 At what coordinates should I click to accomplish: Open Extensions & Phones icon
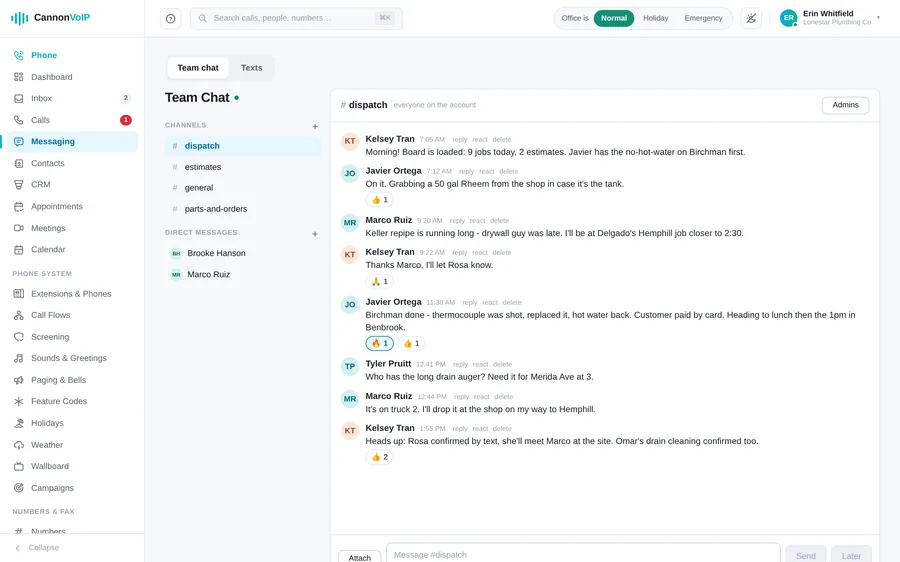19,293
